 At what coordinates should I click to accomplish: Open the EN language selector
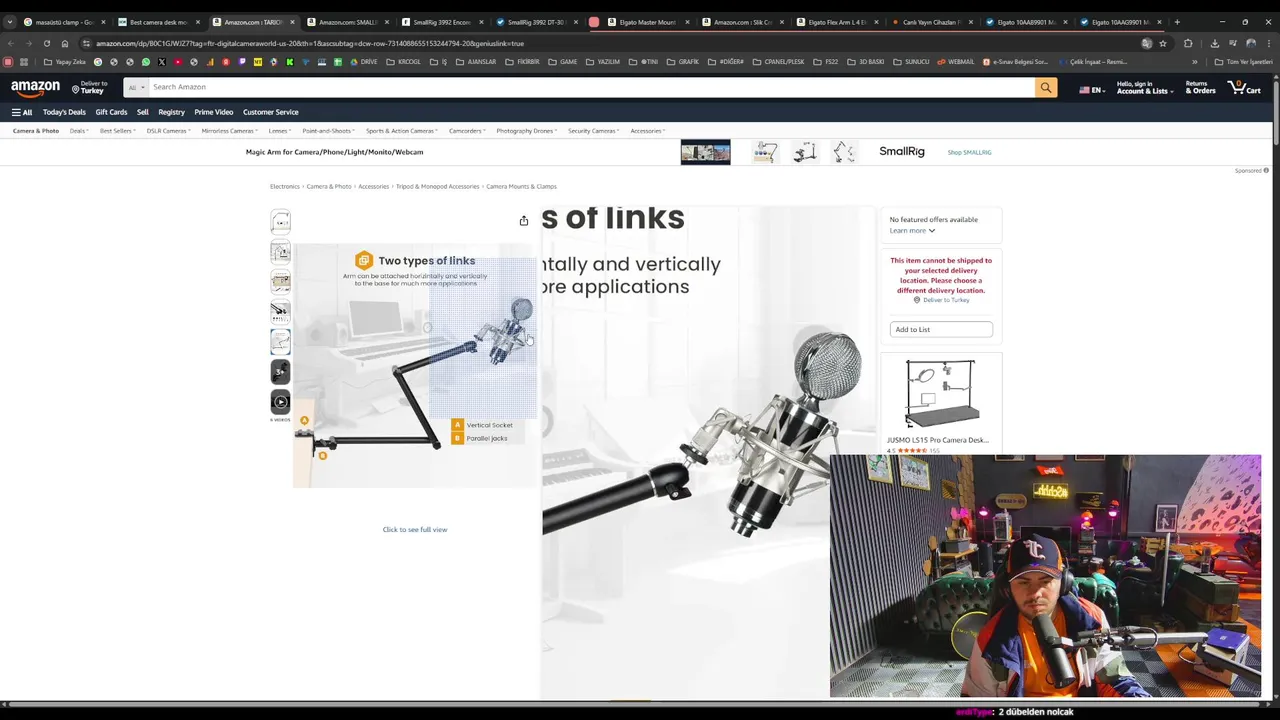point(1092,90)
